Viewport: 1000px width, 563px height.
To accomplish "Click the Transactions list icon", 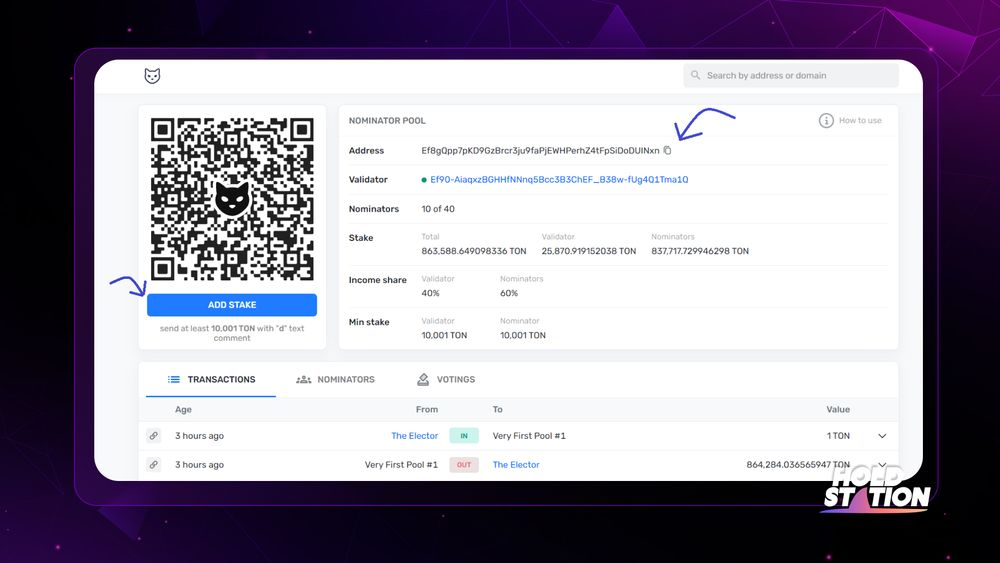I will point(173,379).
